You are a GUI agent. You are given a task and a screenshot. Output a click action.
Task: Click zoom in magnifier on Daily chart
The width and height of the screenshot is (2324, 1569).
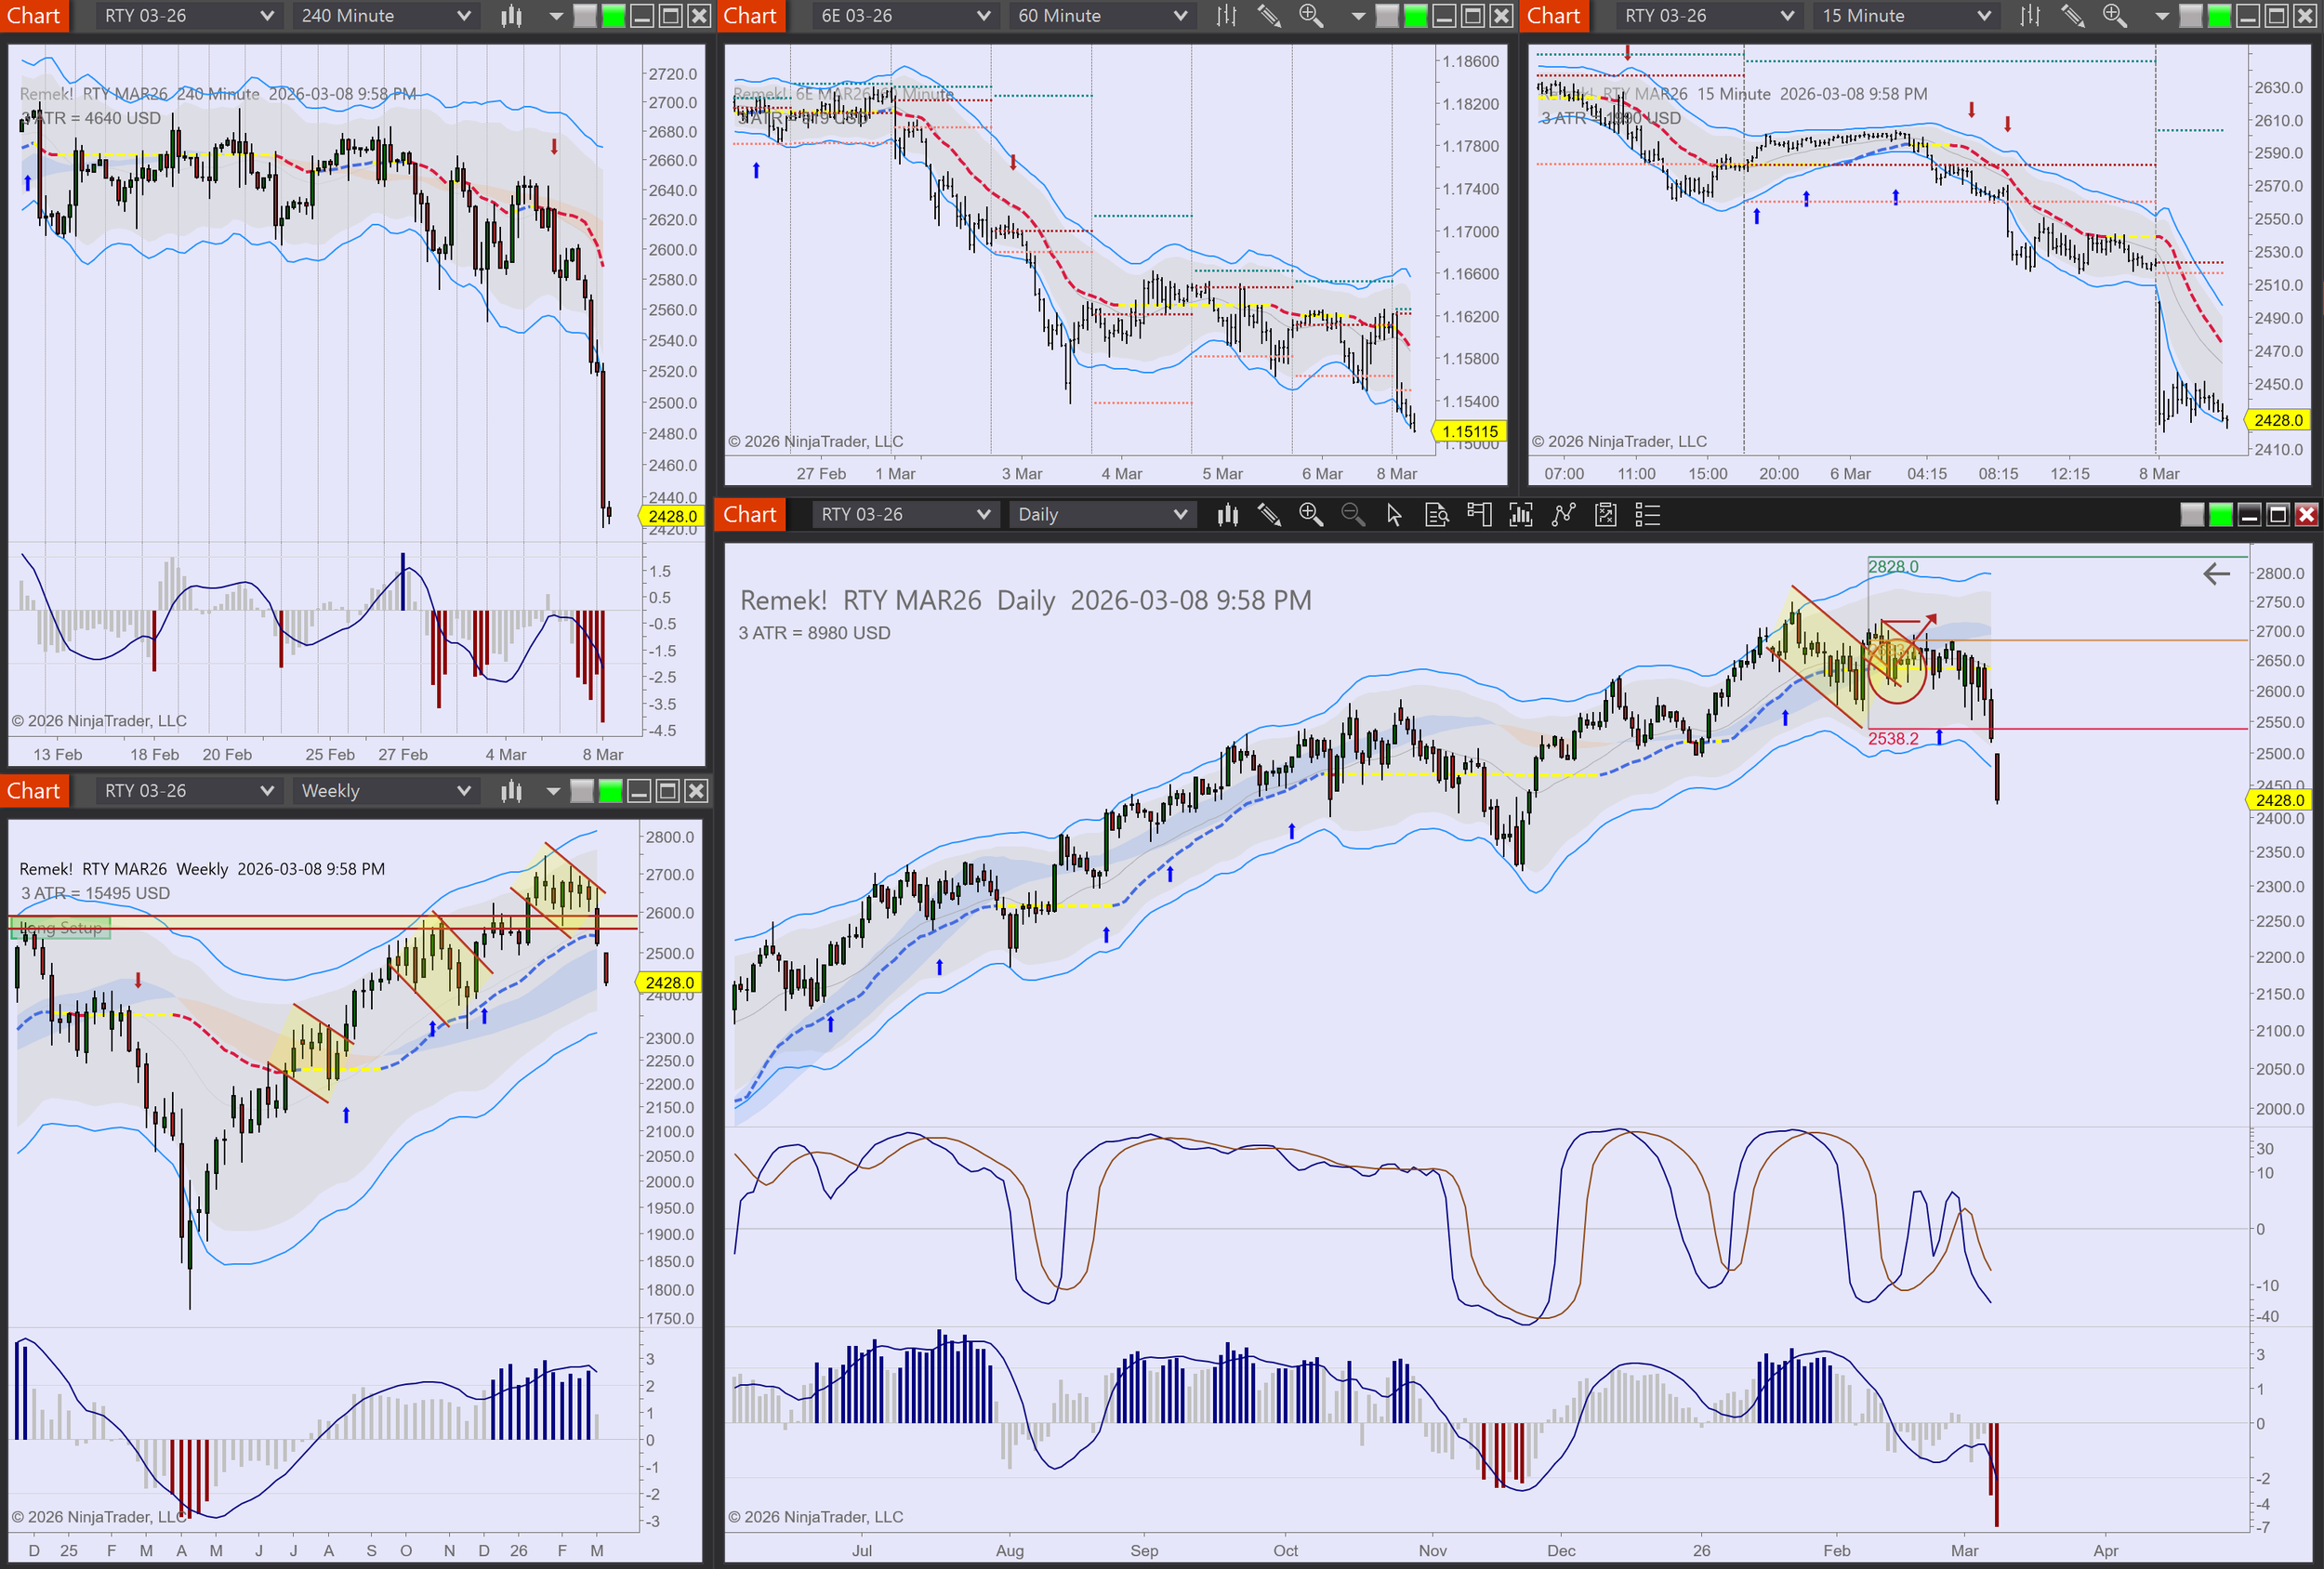pyautogui.click(x=1310, y=515)
